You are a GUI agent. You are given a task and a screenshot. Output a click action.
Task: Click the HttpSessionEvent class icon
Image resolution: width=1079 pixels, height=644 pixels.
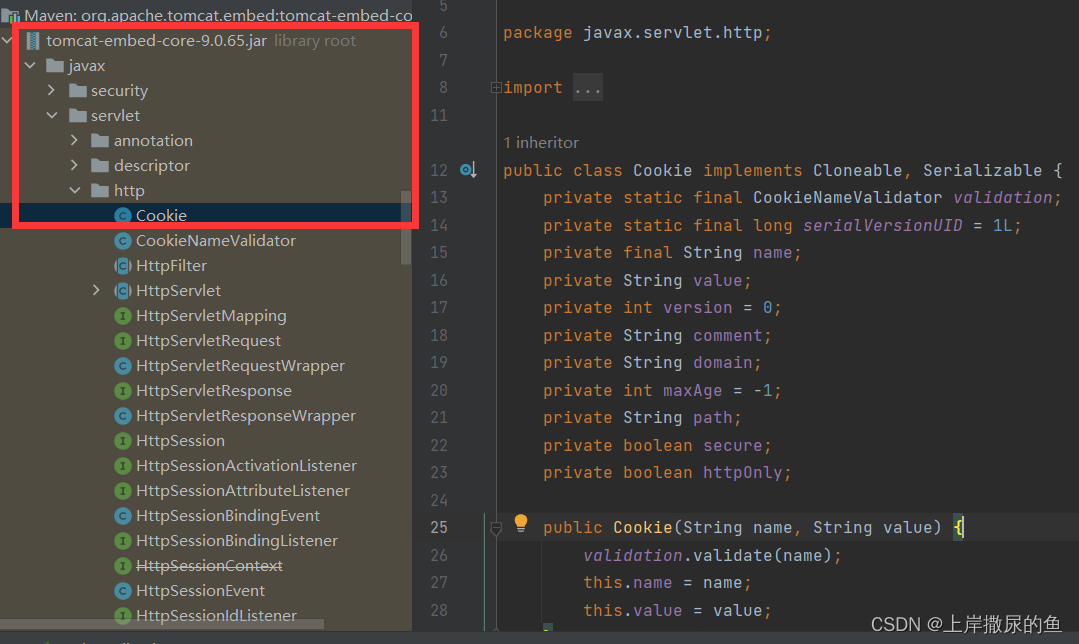click(x=122, y=590)
